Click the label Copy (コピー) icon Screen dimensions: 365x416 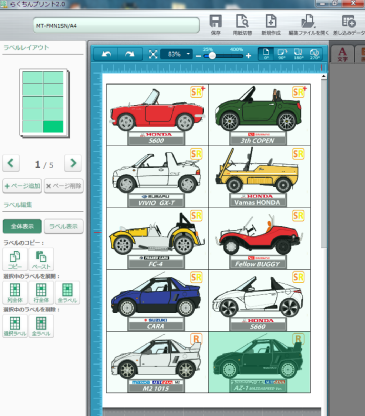(x=15, y=259)
